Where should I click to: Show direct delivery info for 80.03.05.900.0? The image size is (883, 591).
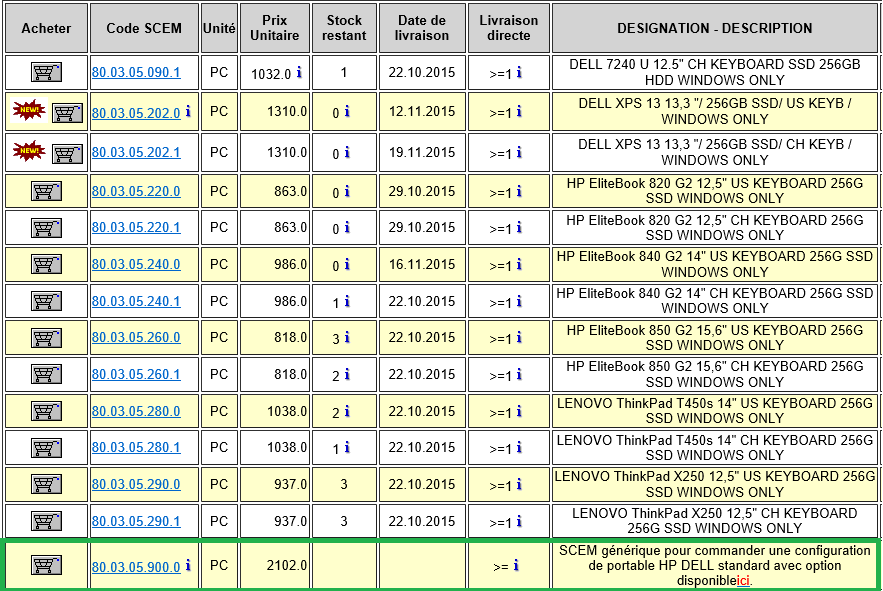(x=516, y=565)
